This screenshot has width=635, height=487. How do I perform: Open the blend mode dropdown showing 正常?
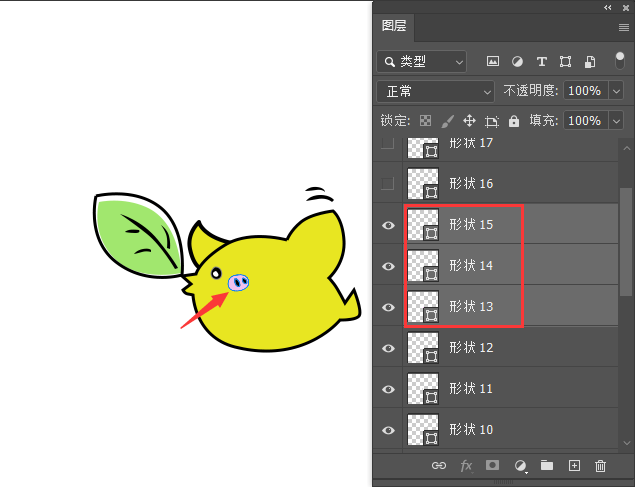[435, 91]
